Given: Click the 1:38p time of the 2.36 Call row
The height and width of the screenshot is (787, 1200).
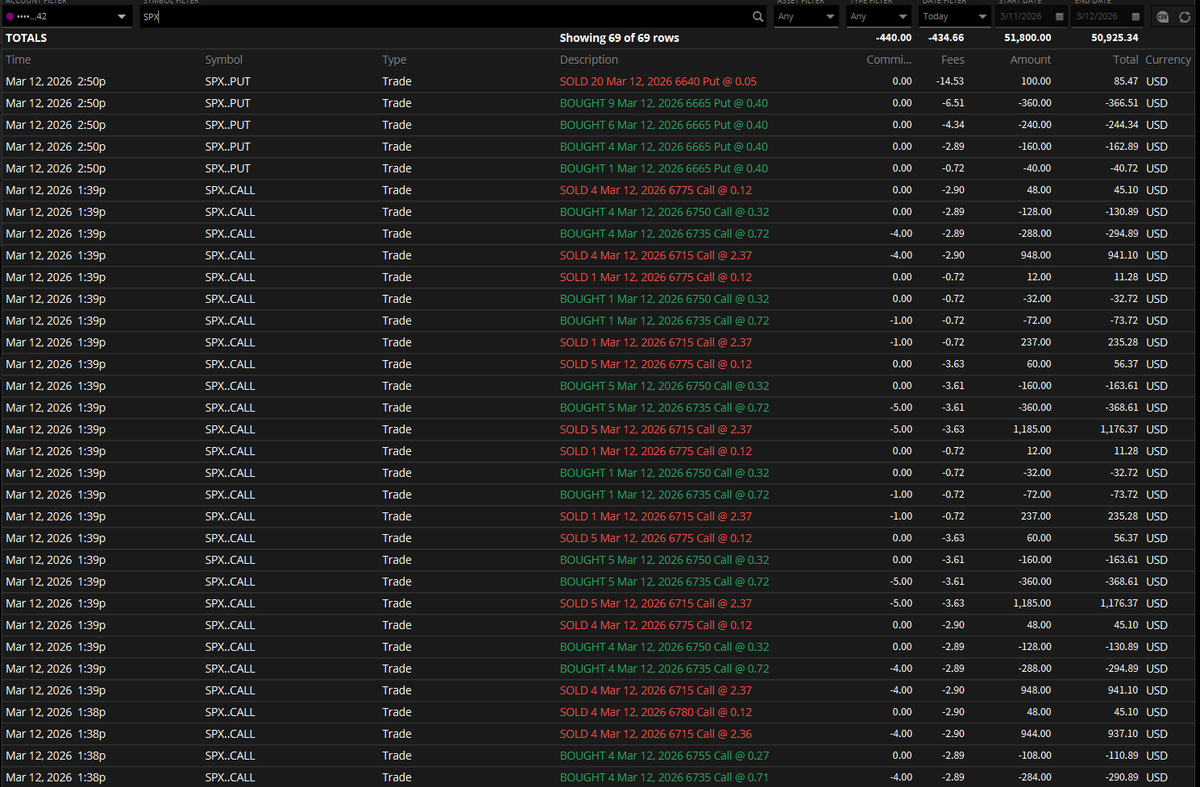Looking at the screenshot, I should 92,734.
